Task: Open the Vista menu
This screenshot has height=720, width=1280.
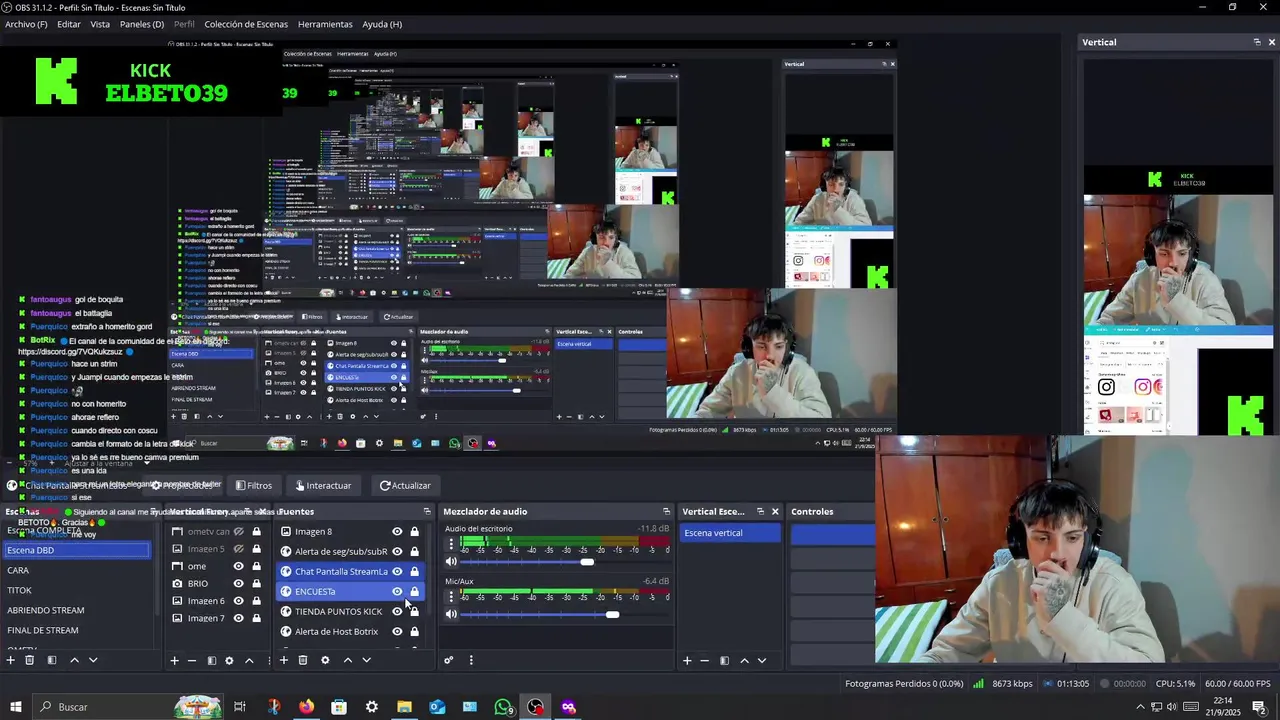Action: click(x=100, y=24)
